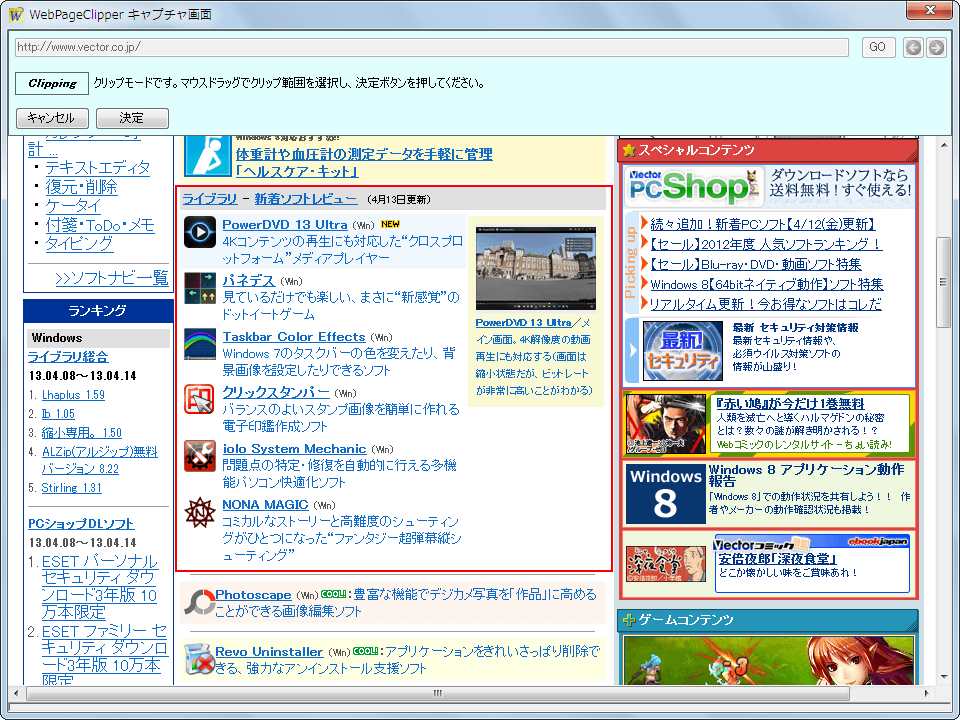Open the Revo Uninstaller link
Image resolution: width=960 pixels, height=720 pixels.
coord(269,651)
